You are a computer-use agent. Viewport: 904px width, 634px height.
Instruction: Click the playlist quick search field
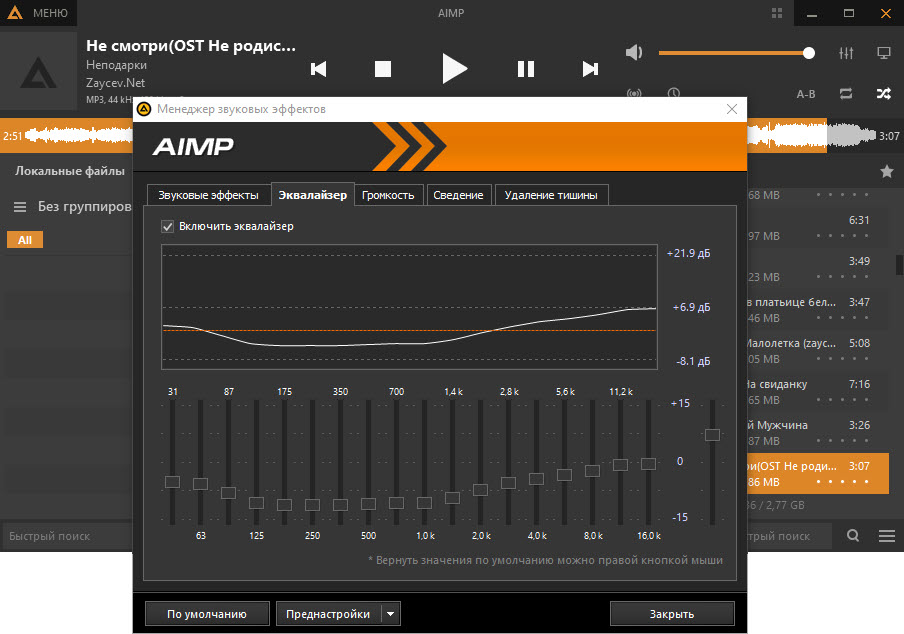[x=789, y=536]
